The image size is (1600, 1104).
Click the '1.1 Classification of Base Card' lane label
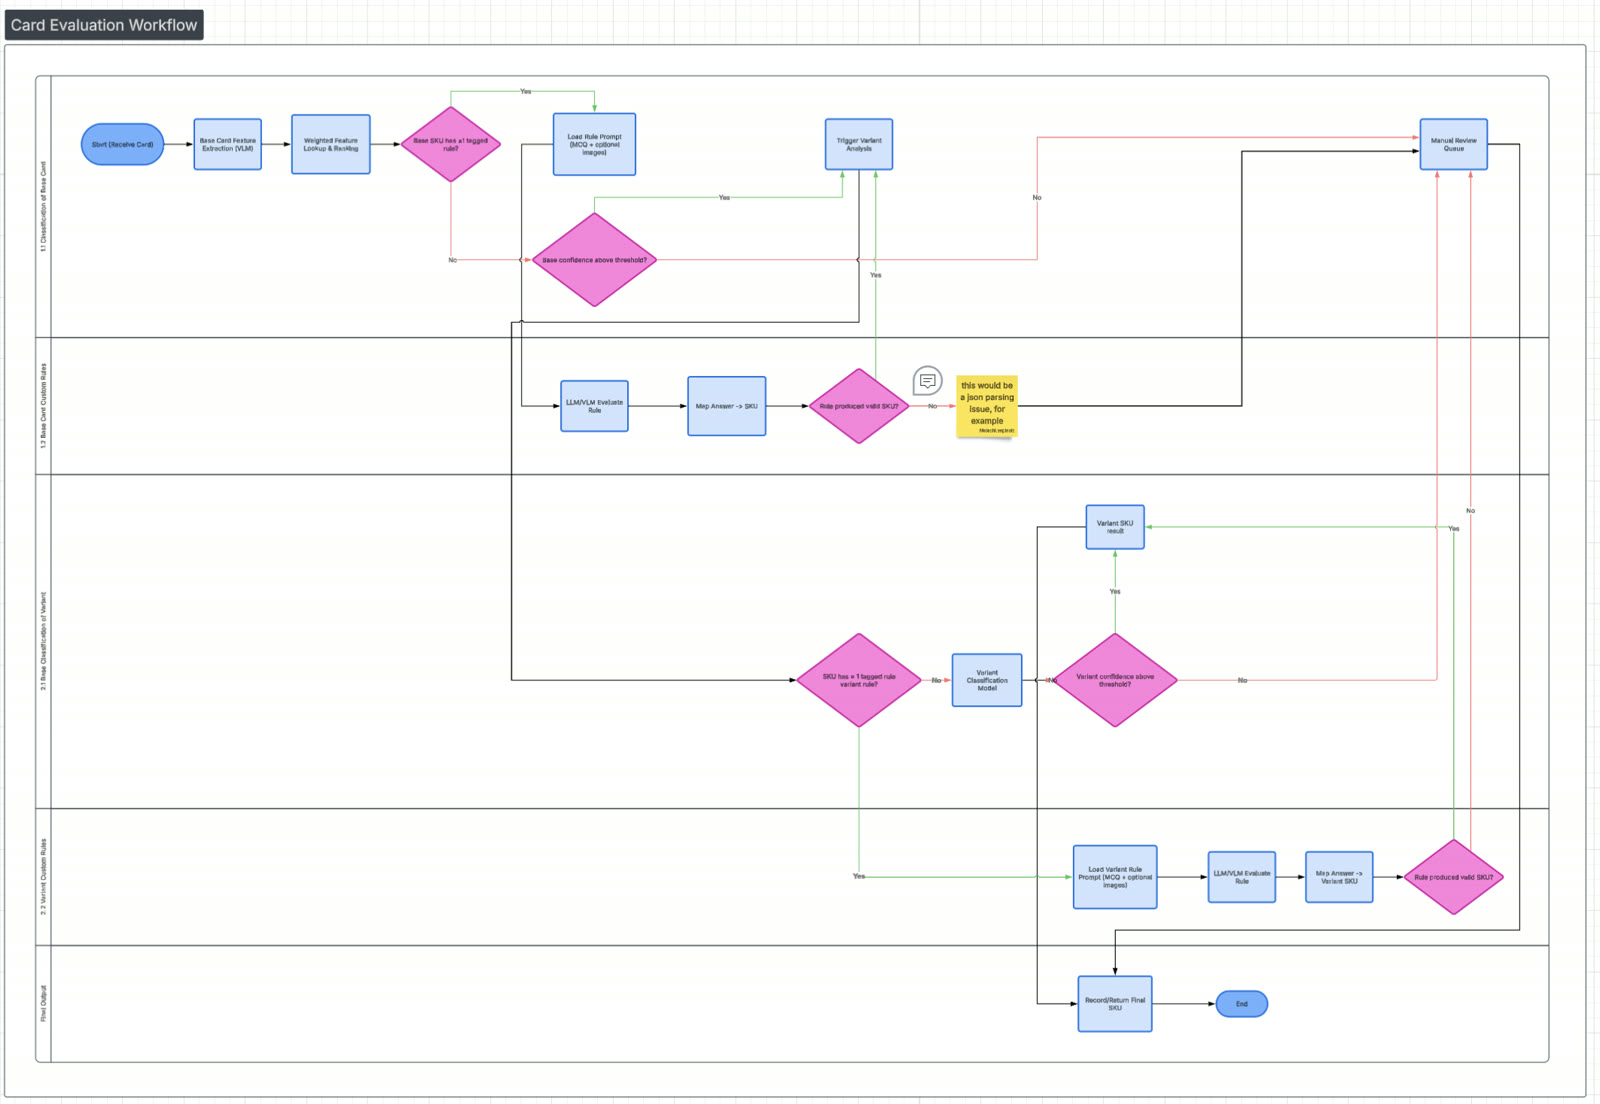(x=43, y=207)
